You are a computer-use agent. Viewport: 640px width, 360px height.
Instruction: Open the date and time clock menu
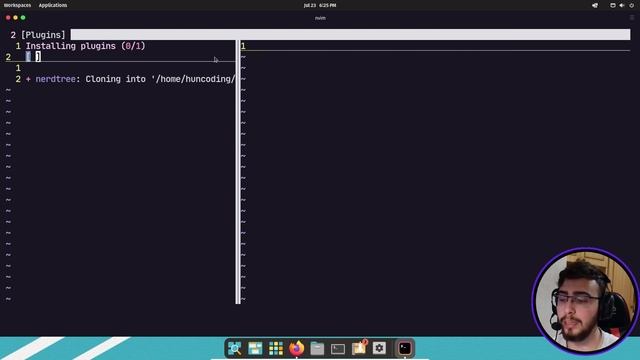(x=320, y=5)
